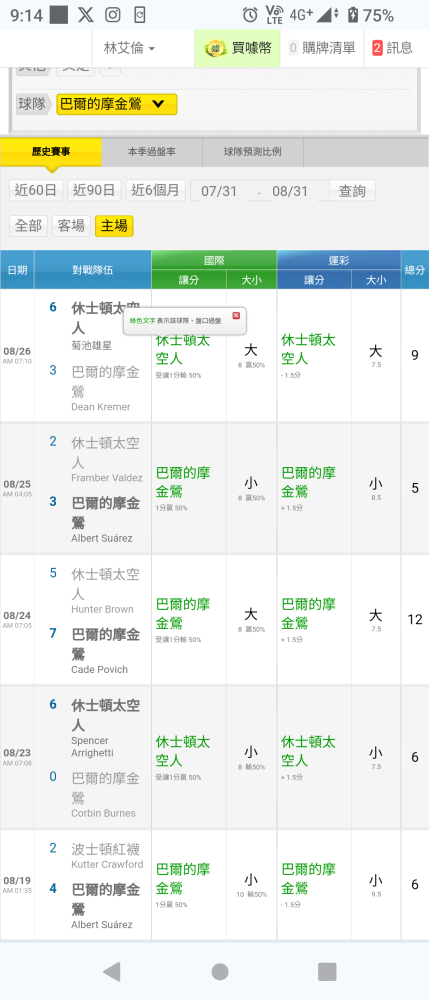429x1000 pixels.
Task: Tap total score 9 in 08/26 row
Action: coord(415,355)
